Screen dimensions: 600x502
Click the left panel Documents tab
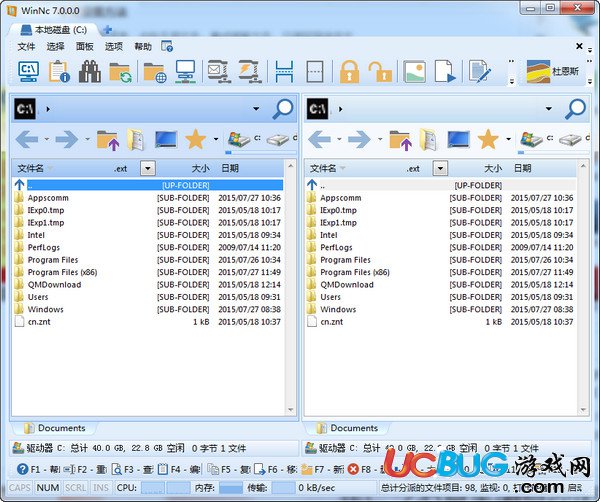[54, 428]
